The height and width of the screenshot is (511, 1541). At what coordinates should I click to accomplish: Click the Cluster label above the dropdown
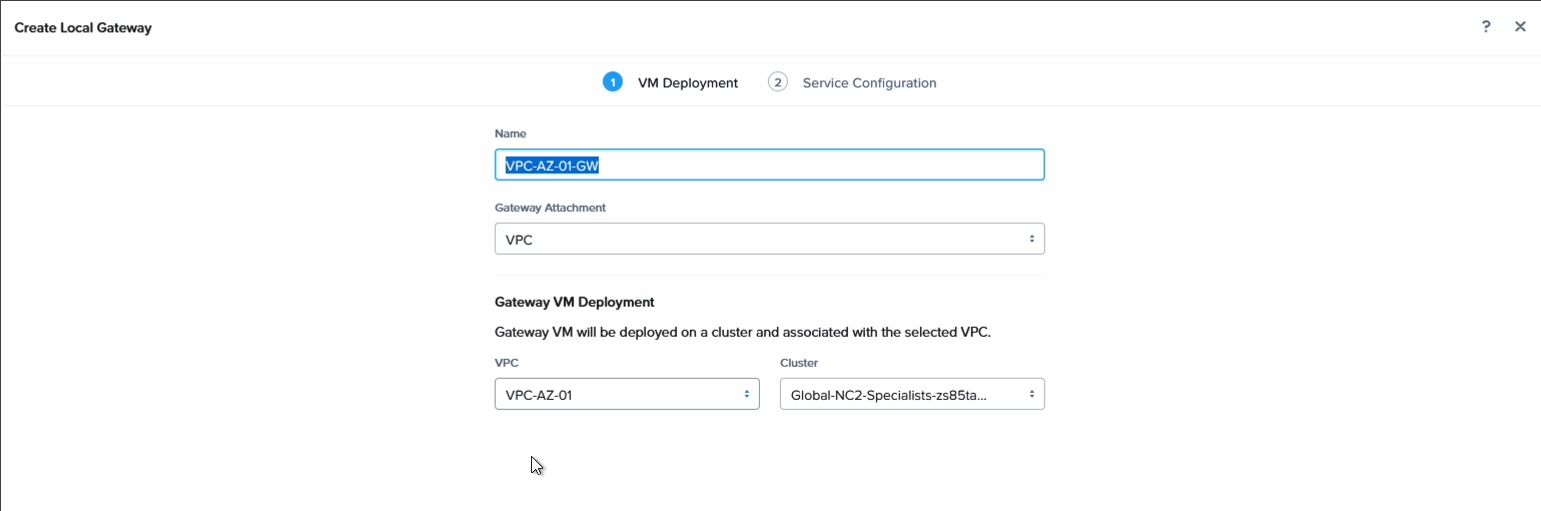coord(799,362)
